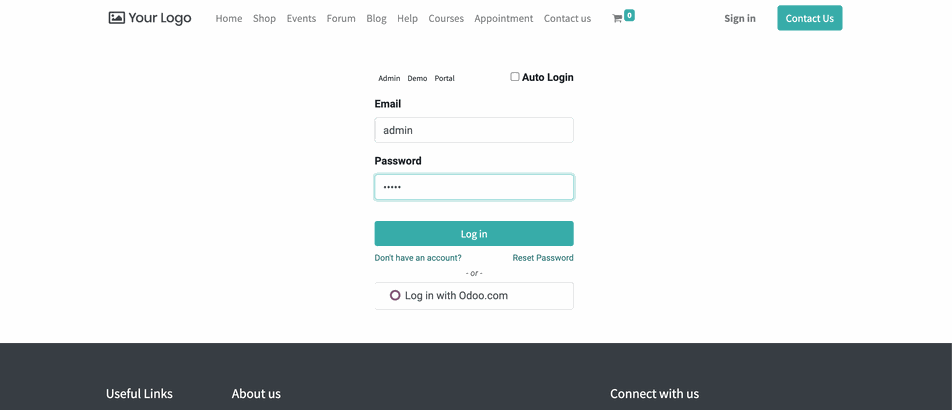Open the Blog menu item
Image resolution: width=952 pixels, height=410 pixels.
(x=376, y=19)
